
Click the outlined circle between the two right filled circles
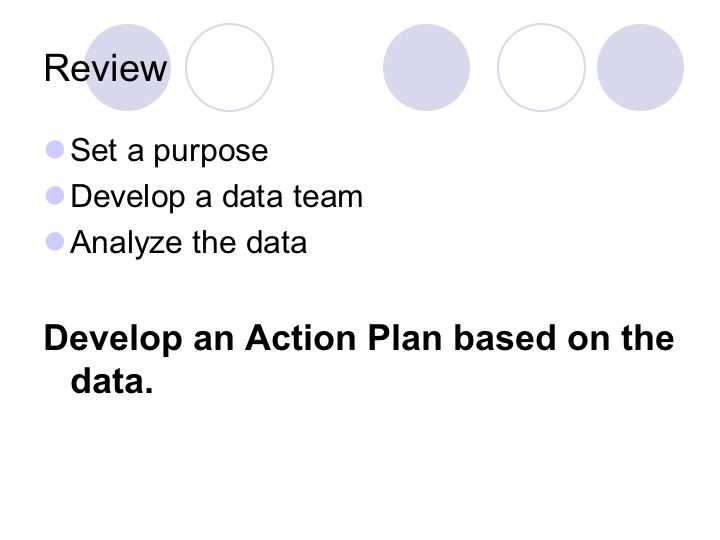(x=541, y=68)
